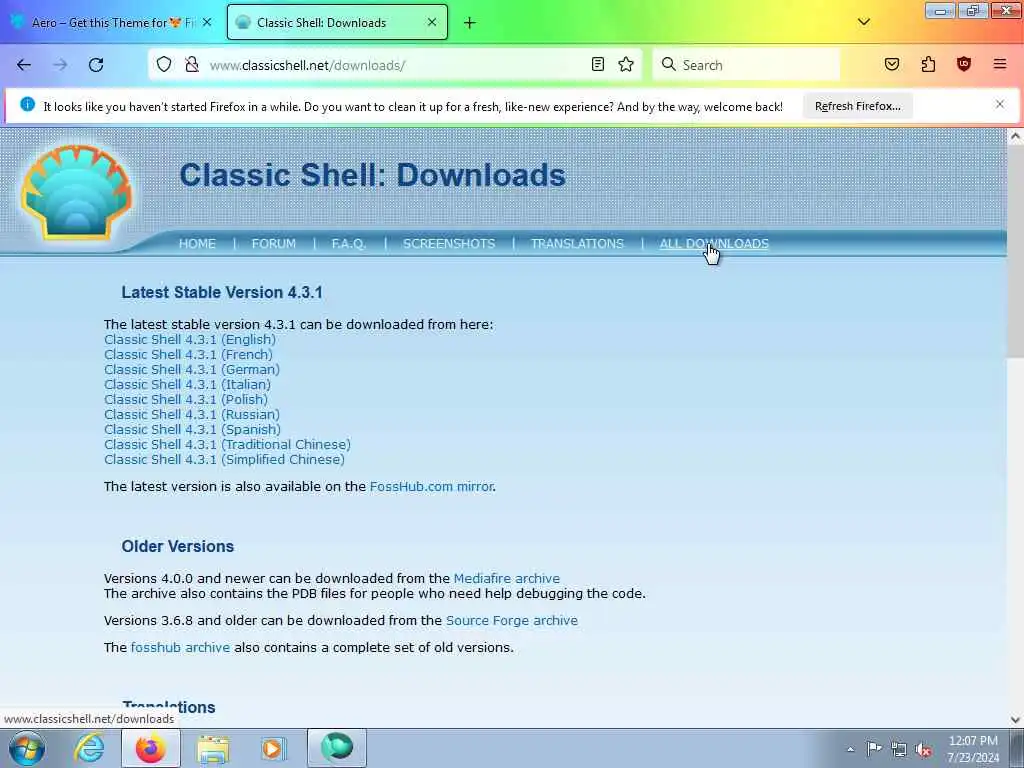Open Windows Explorer folder in taskbar
The image size is (1024, 768).
pos(213,748)
